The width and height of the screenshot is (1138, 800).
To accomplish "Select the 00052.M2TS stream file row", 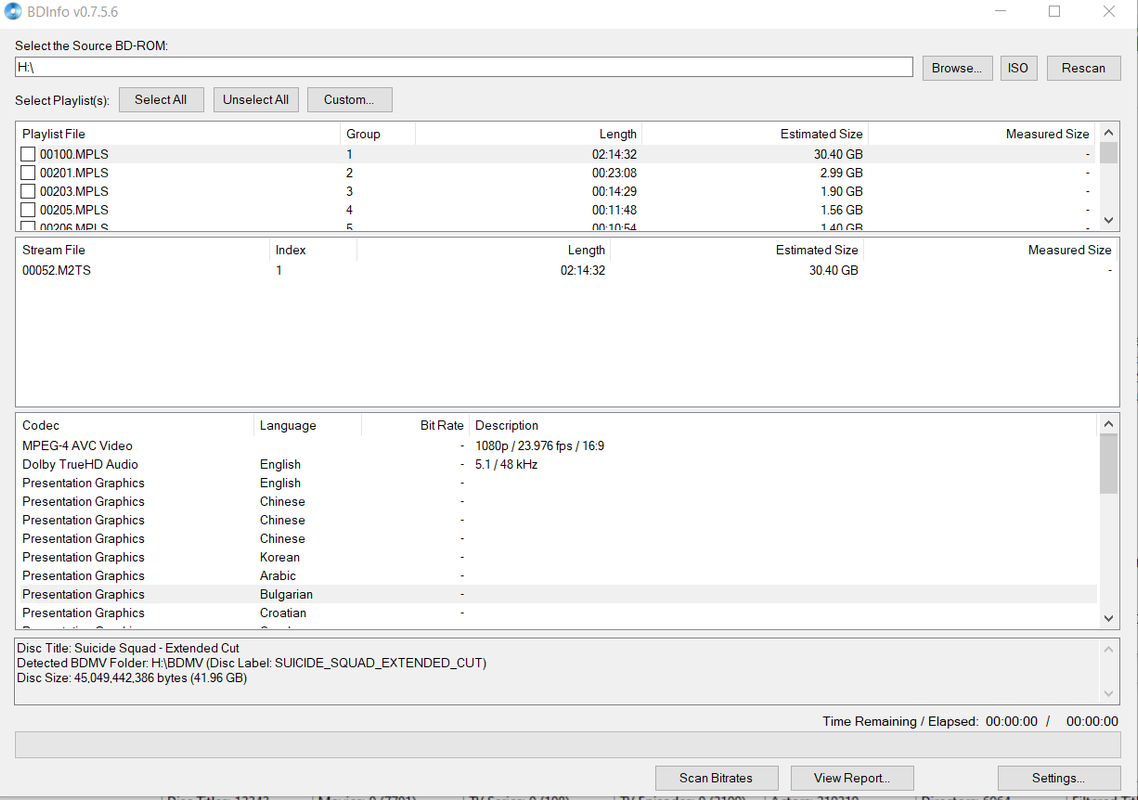I will [x=567, y=270].
